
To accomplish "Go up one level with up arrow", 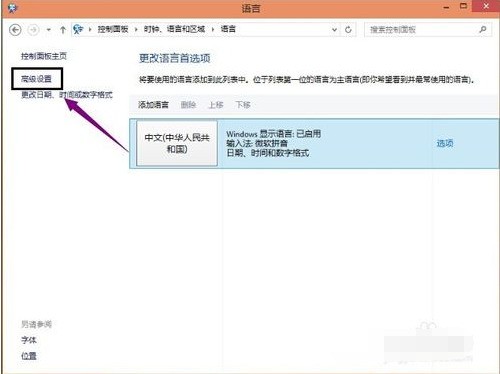I will [x=63, y=30].
